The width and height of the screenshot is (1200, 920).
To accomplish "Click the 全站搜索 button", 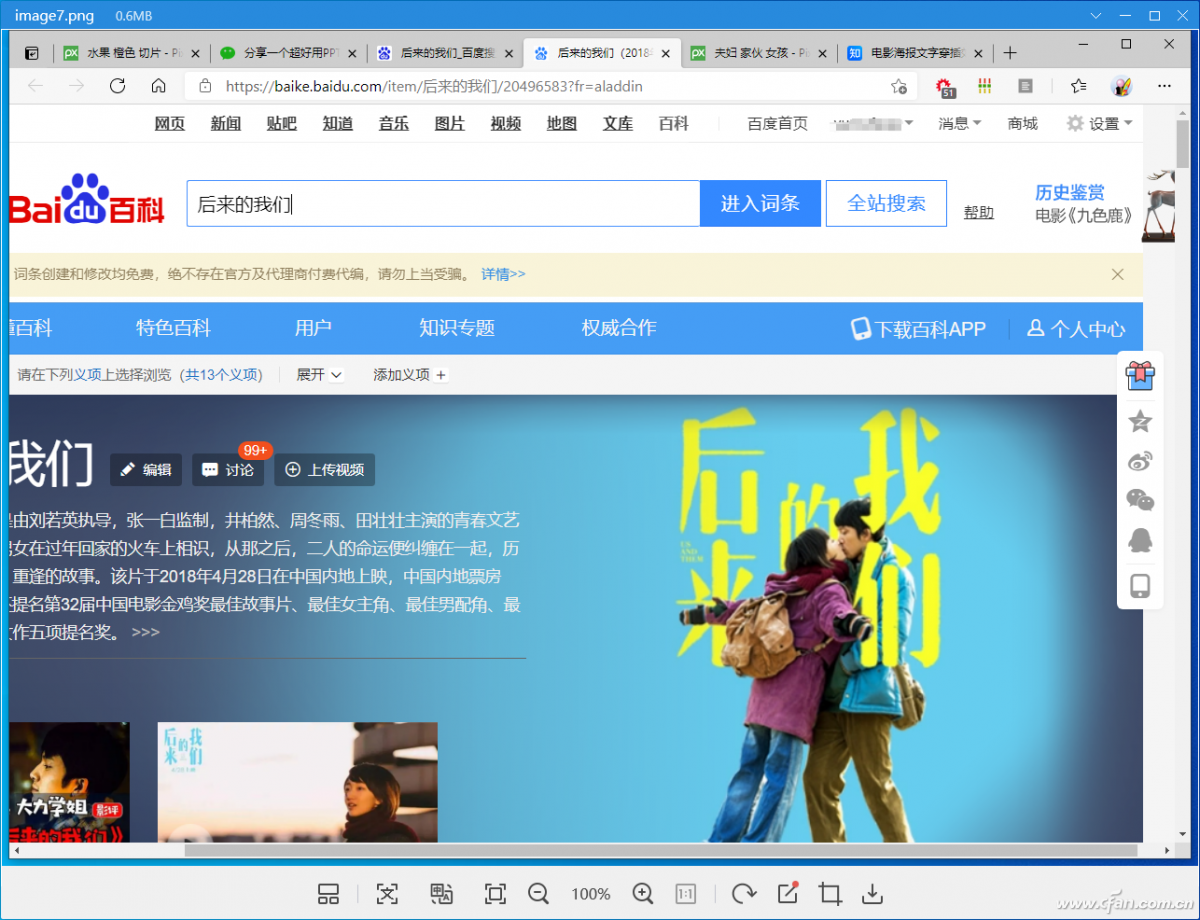I will (x=886, y=203).
